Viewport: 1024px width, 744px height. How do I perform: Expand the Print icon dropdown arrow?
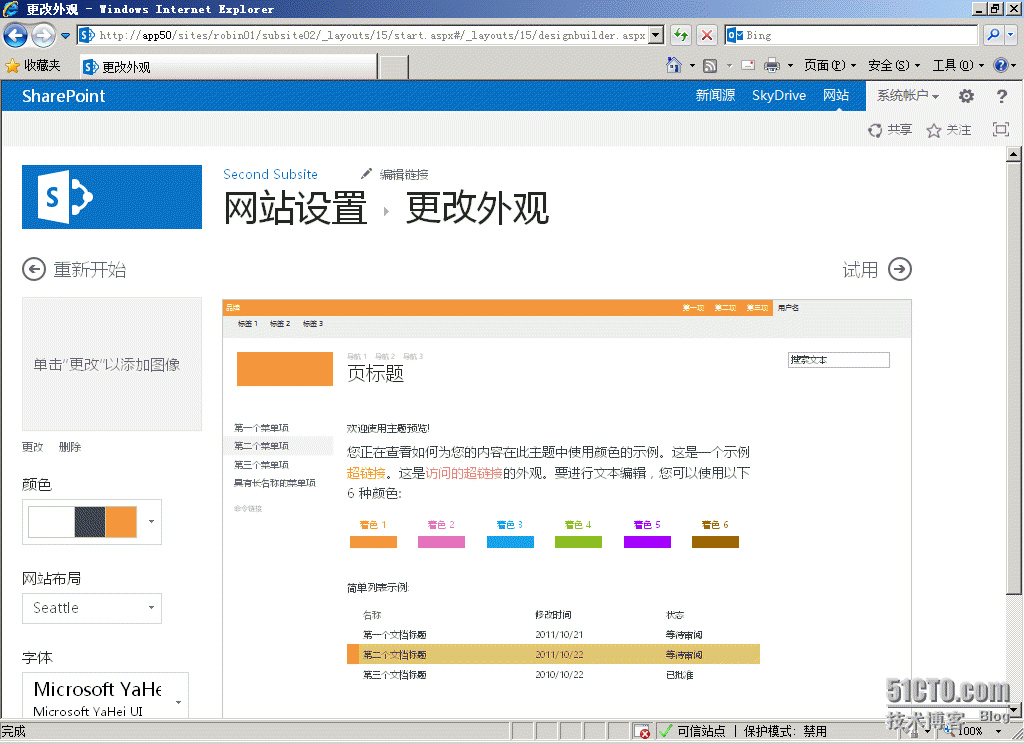point(790,66)
